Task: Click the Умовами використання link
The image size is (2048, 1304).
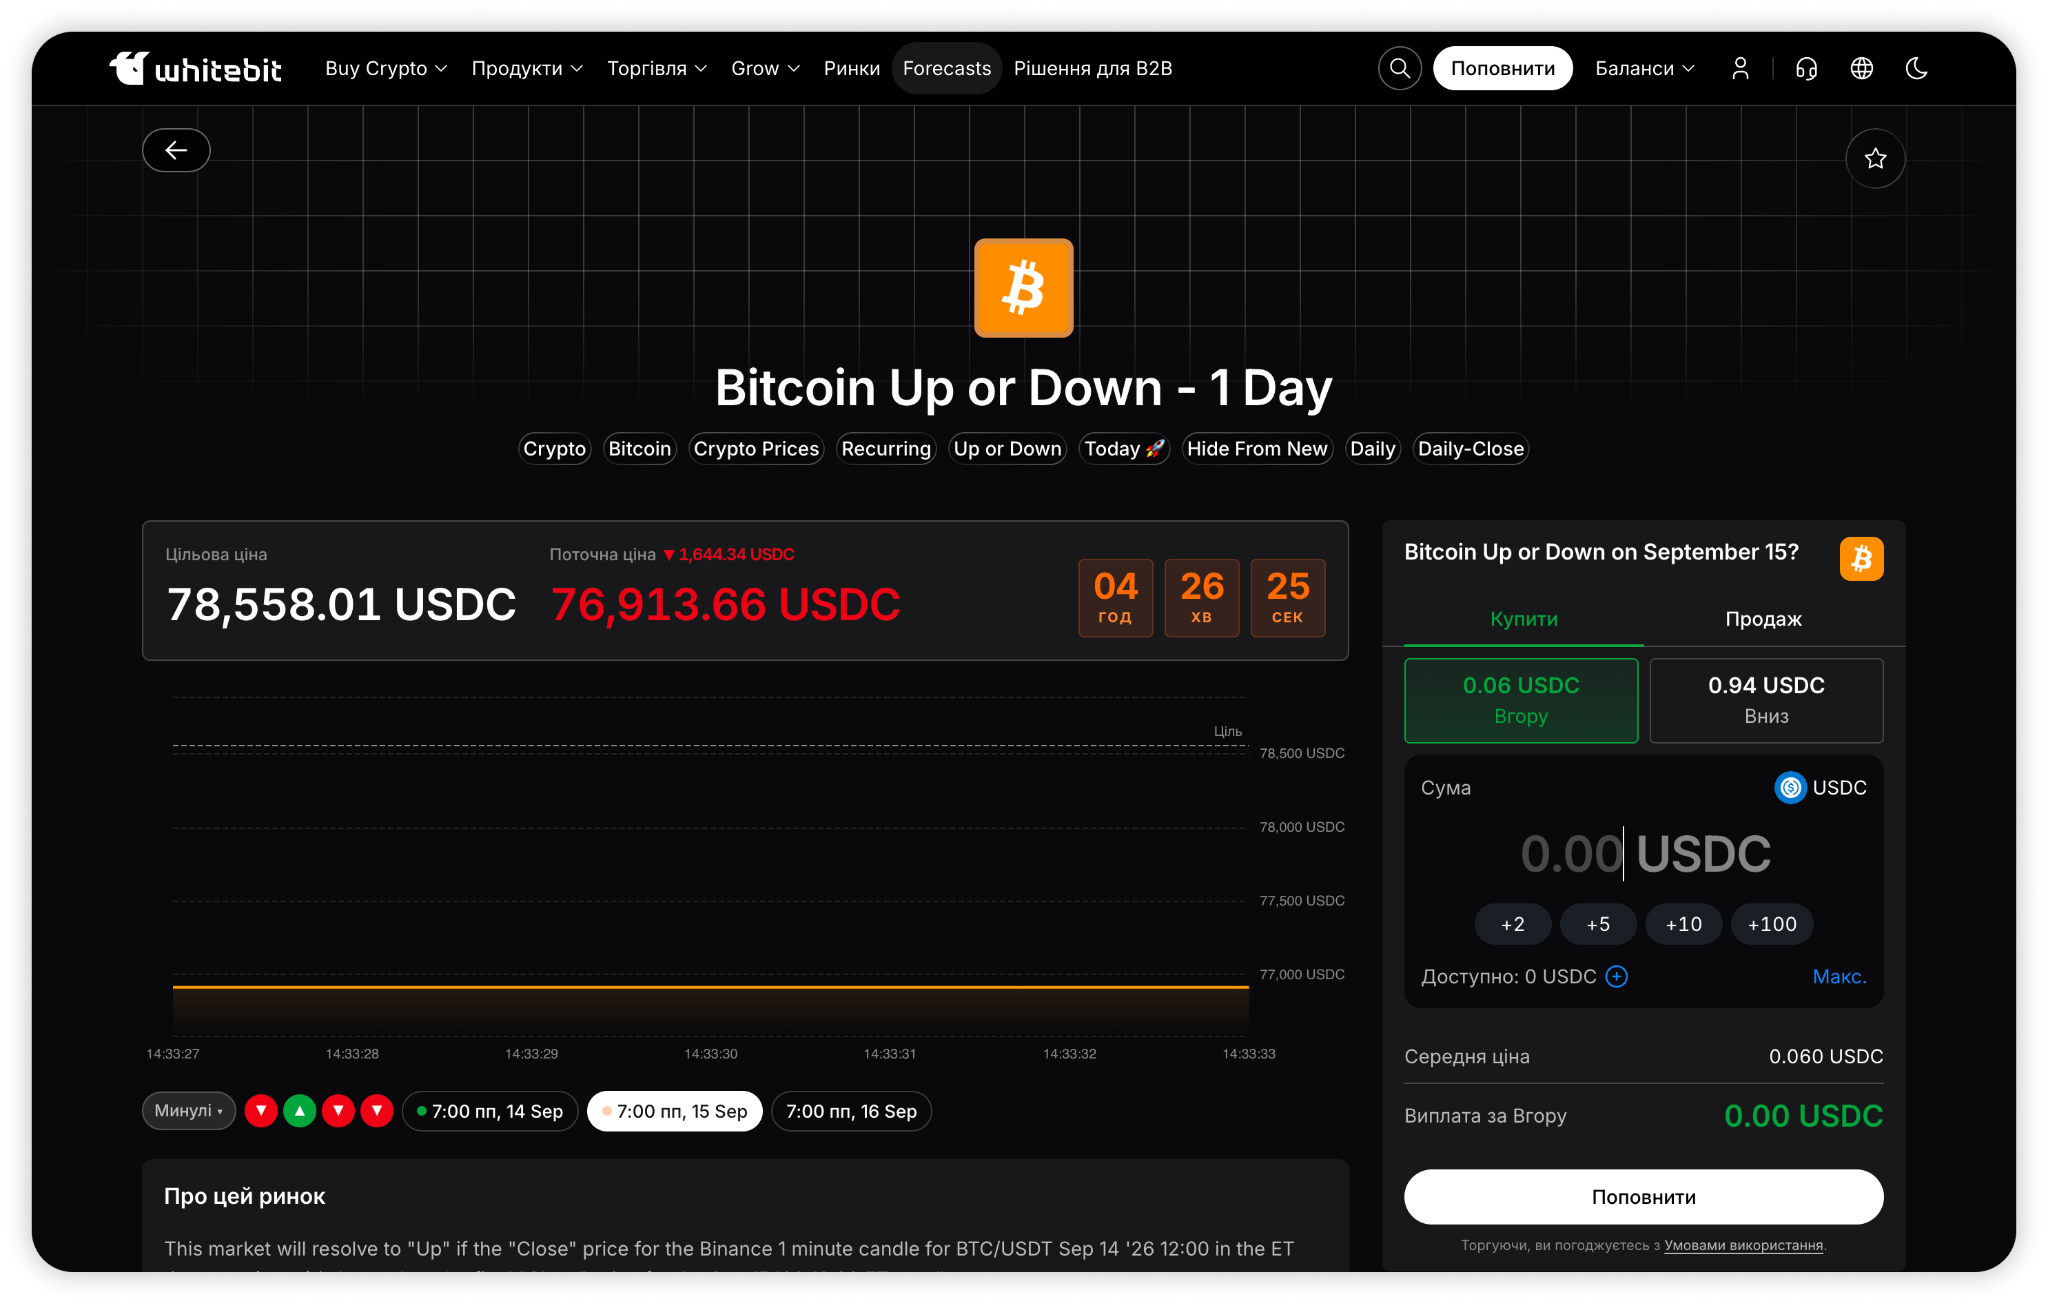Action: [x=1743, y=1245]
